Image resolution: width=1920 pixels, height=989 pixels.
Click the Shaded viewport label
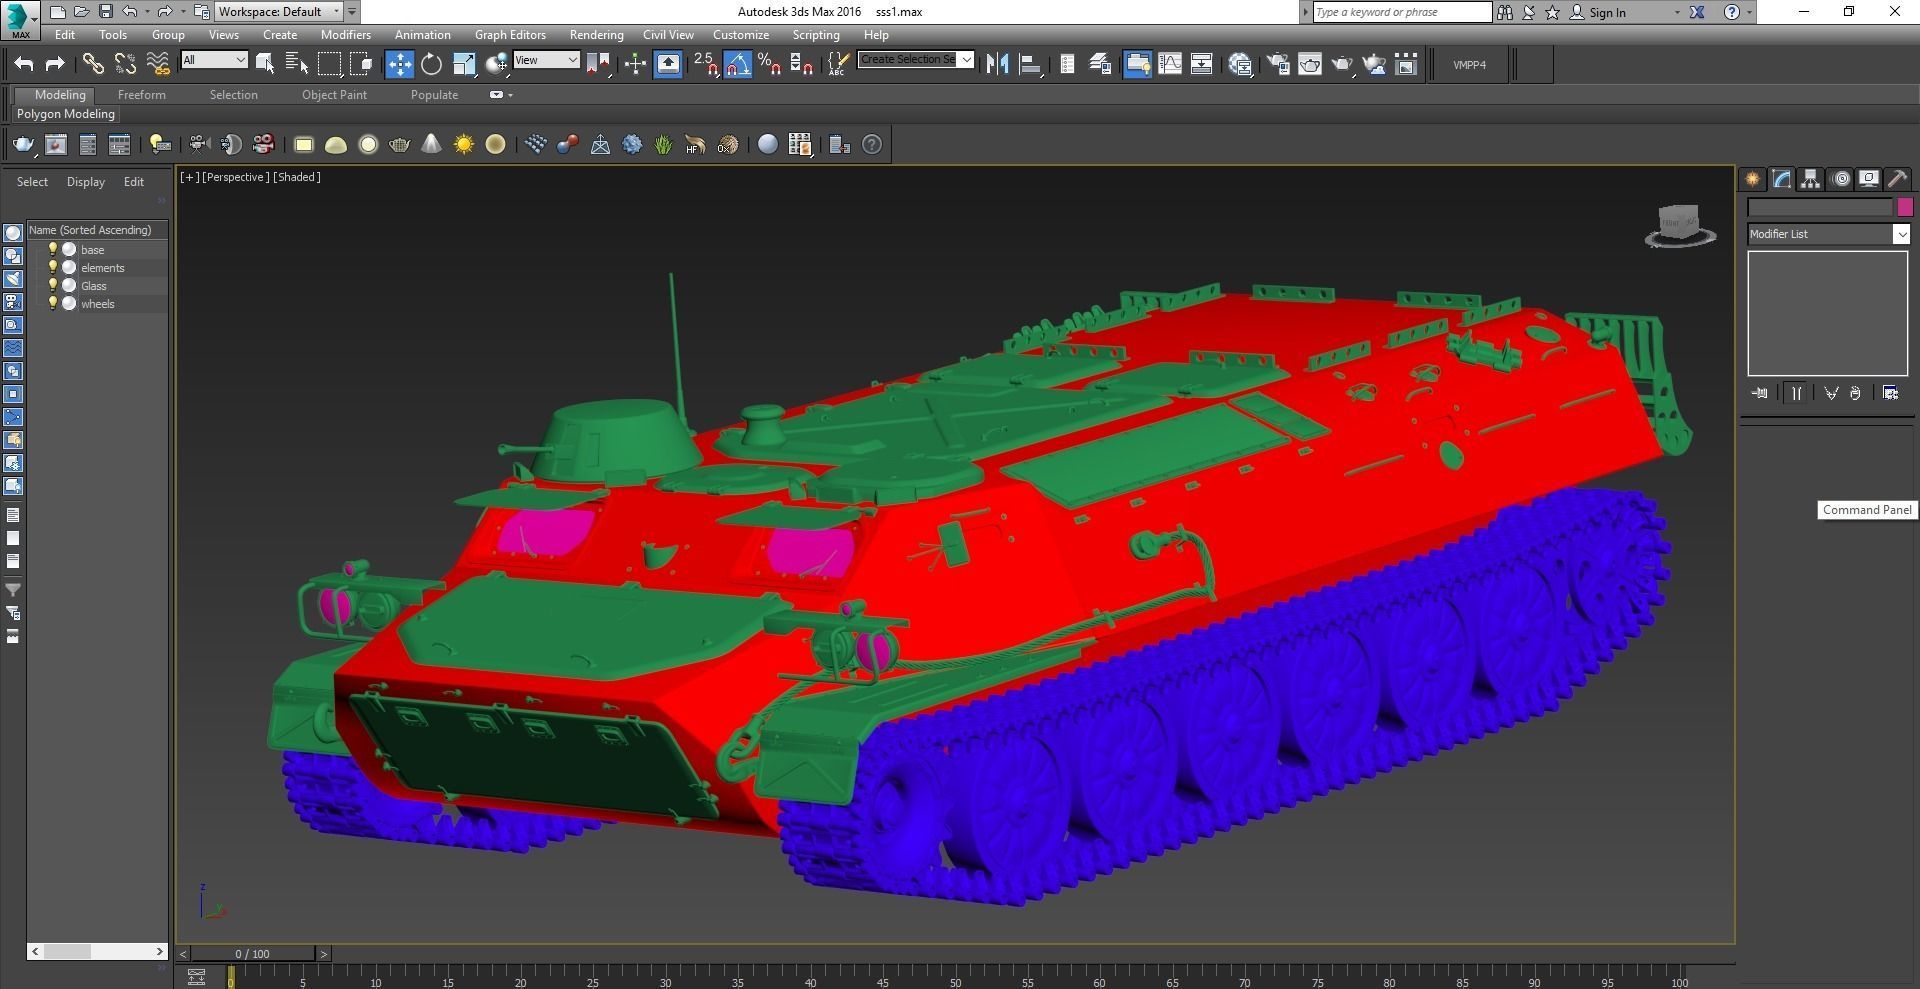297,177
